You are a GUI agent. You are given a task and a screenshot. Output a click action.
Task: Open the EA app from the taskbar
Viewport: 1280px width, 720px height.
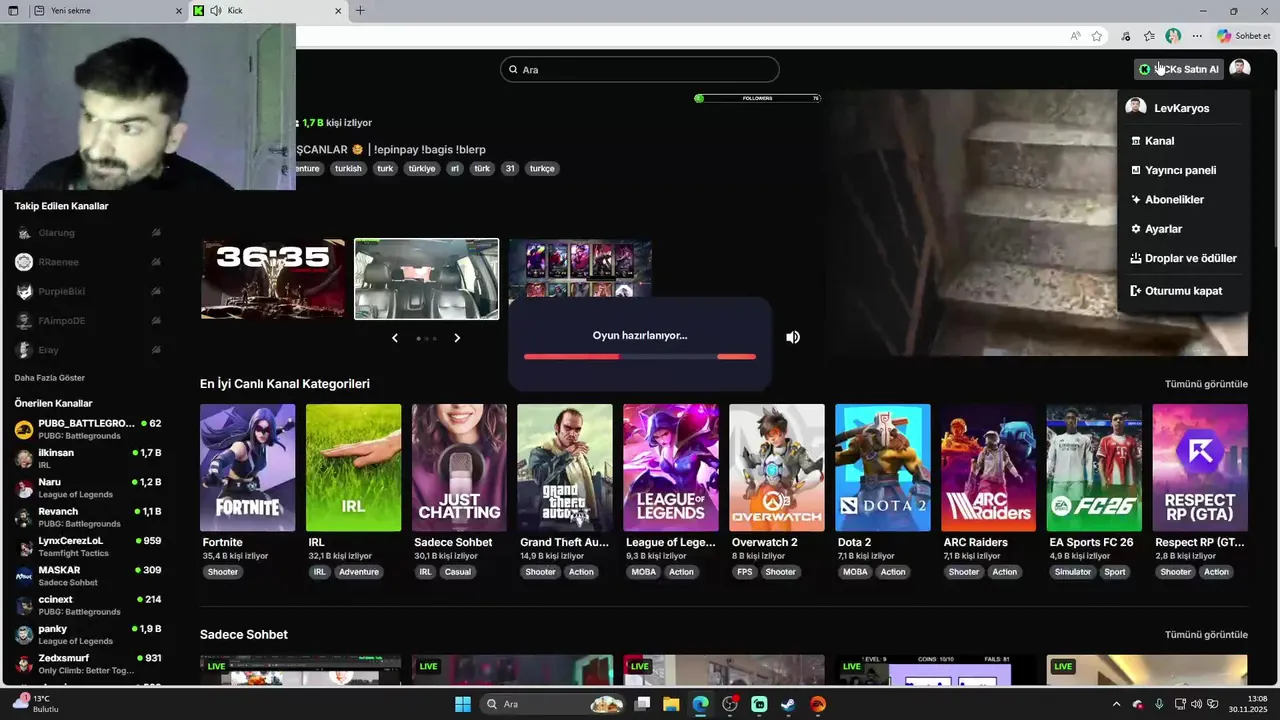(x=818, y=704)
